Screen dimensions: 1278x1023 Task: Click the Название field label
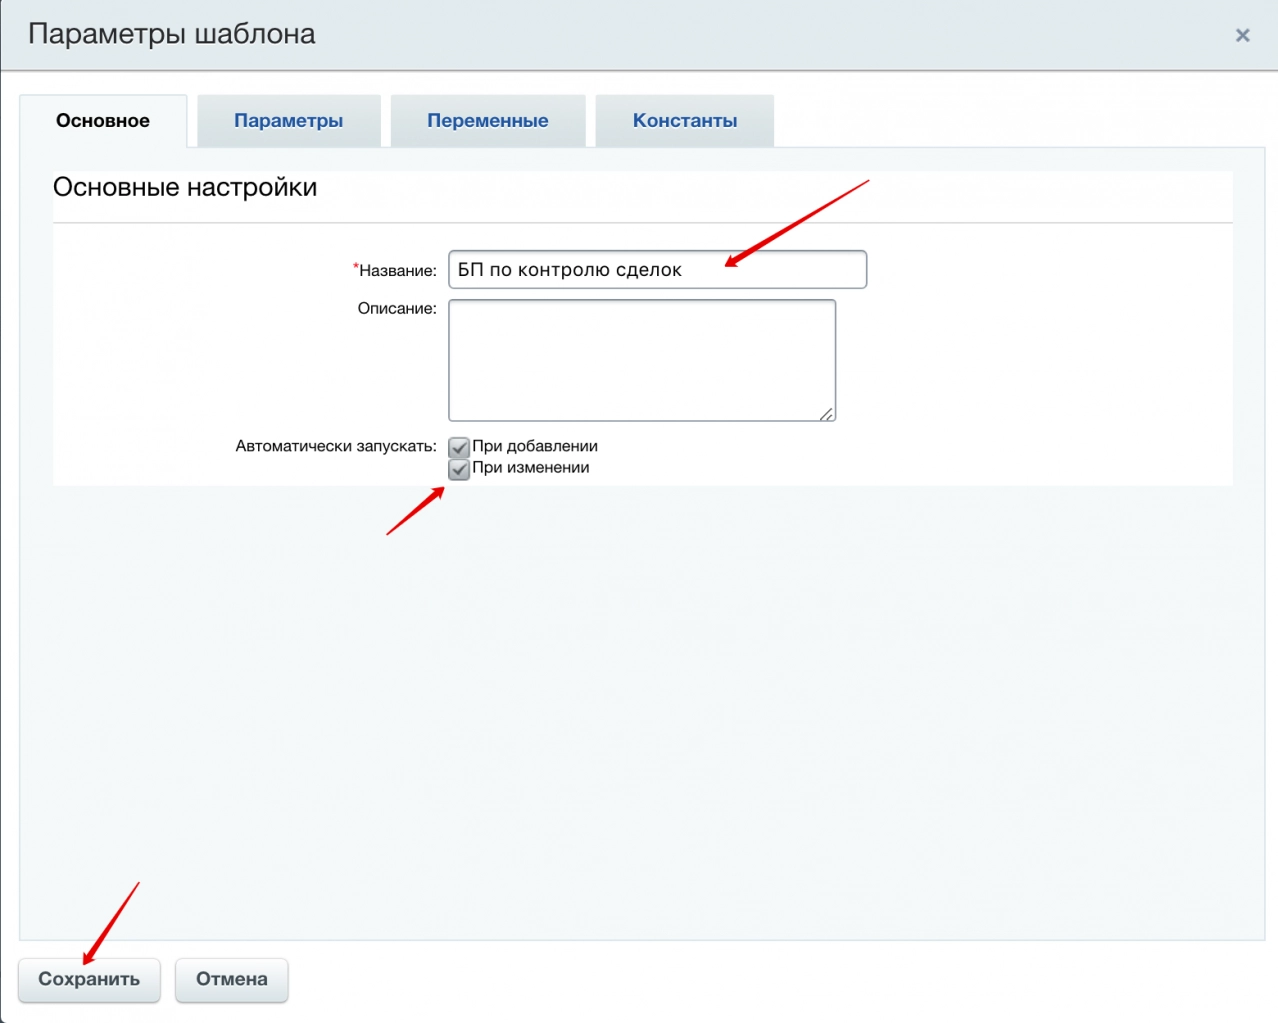pos(398,271)
